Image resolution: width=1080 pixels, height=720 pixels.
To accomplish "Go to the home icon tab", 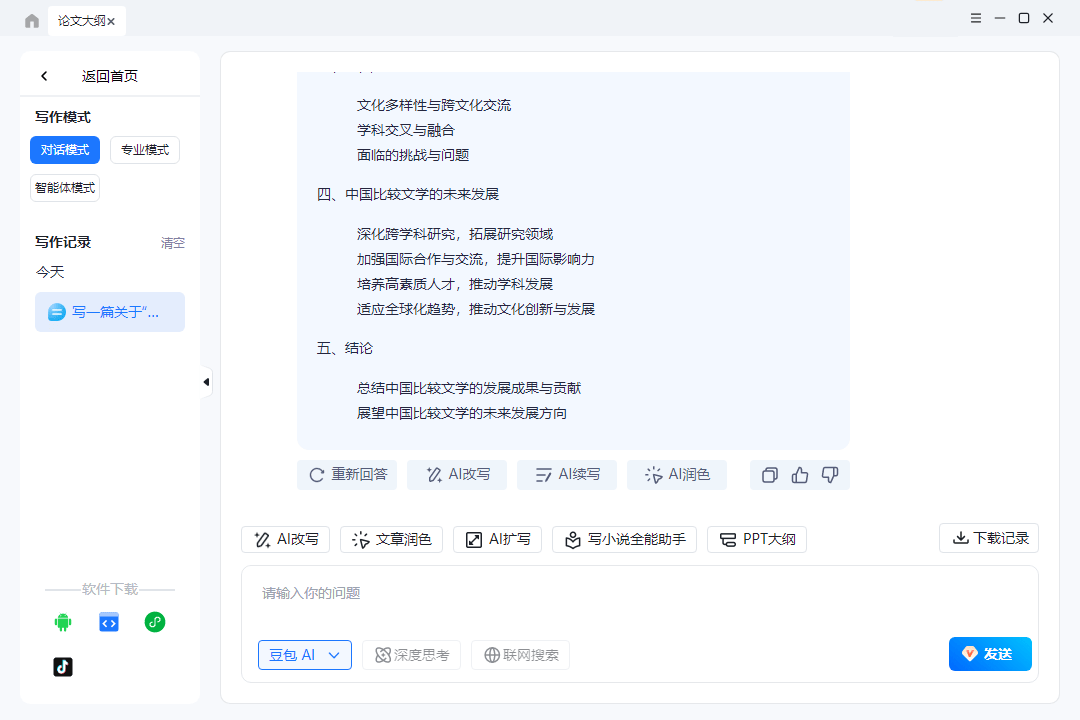I will 32,20.
